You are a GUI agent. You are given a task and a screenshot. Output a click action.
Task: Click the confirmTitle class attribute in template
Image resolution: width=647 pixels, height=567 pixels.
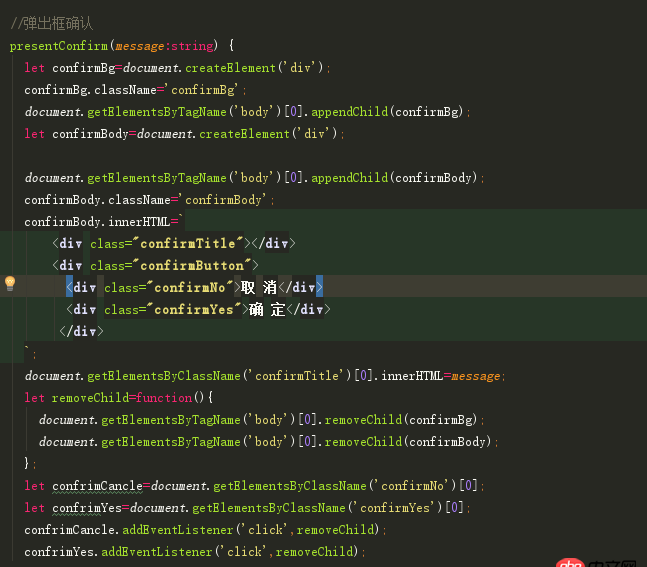click(x=167, y=243)
